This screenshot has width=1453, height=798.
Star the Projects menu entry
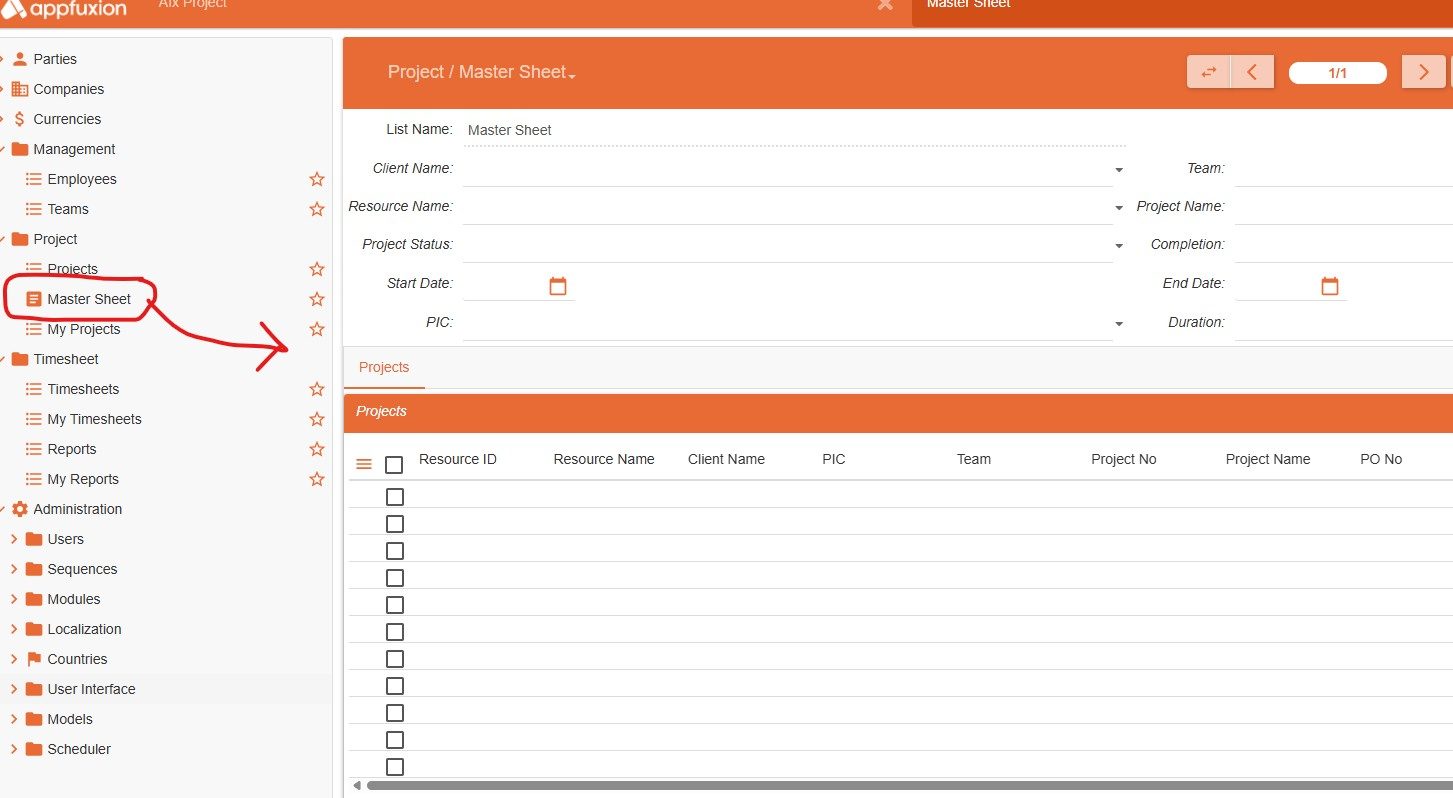[x=317, y=269]
